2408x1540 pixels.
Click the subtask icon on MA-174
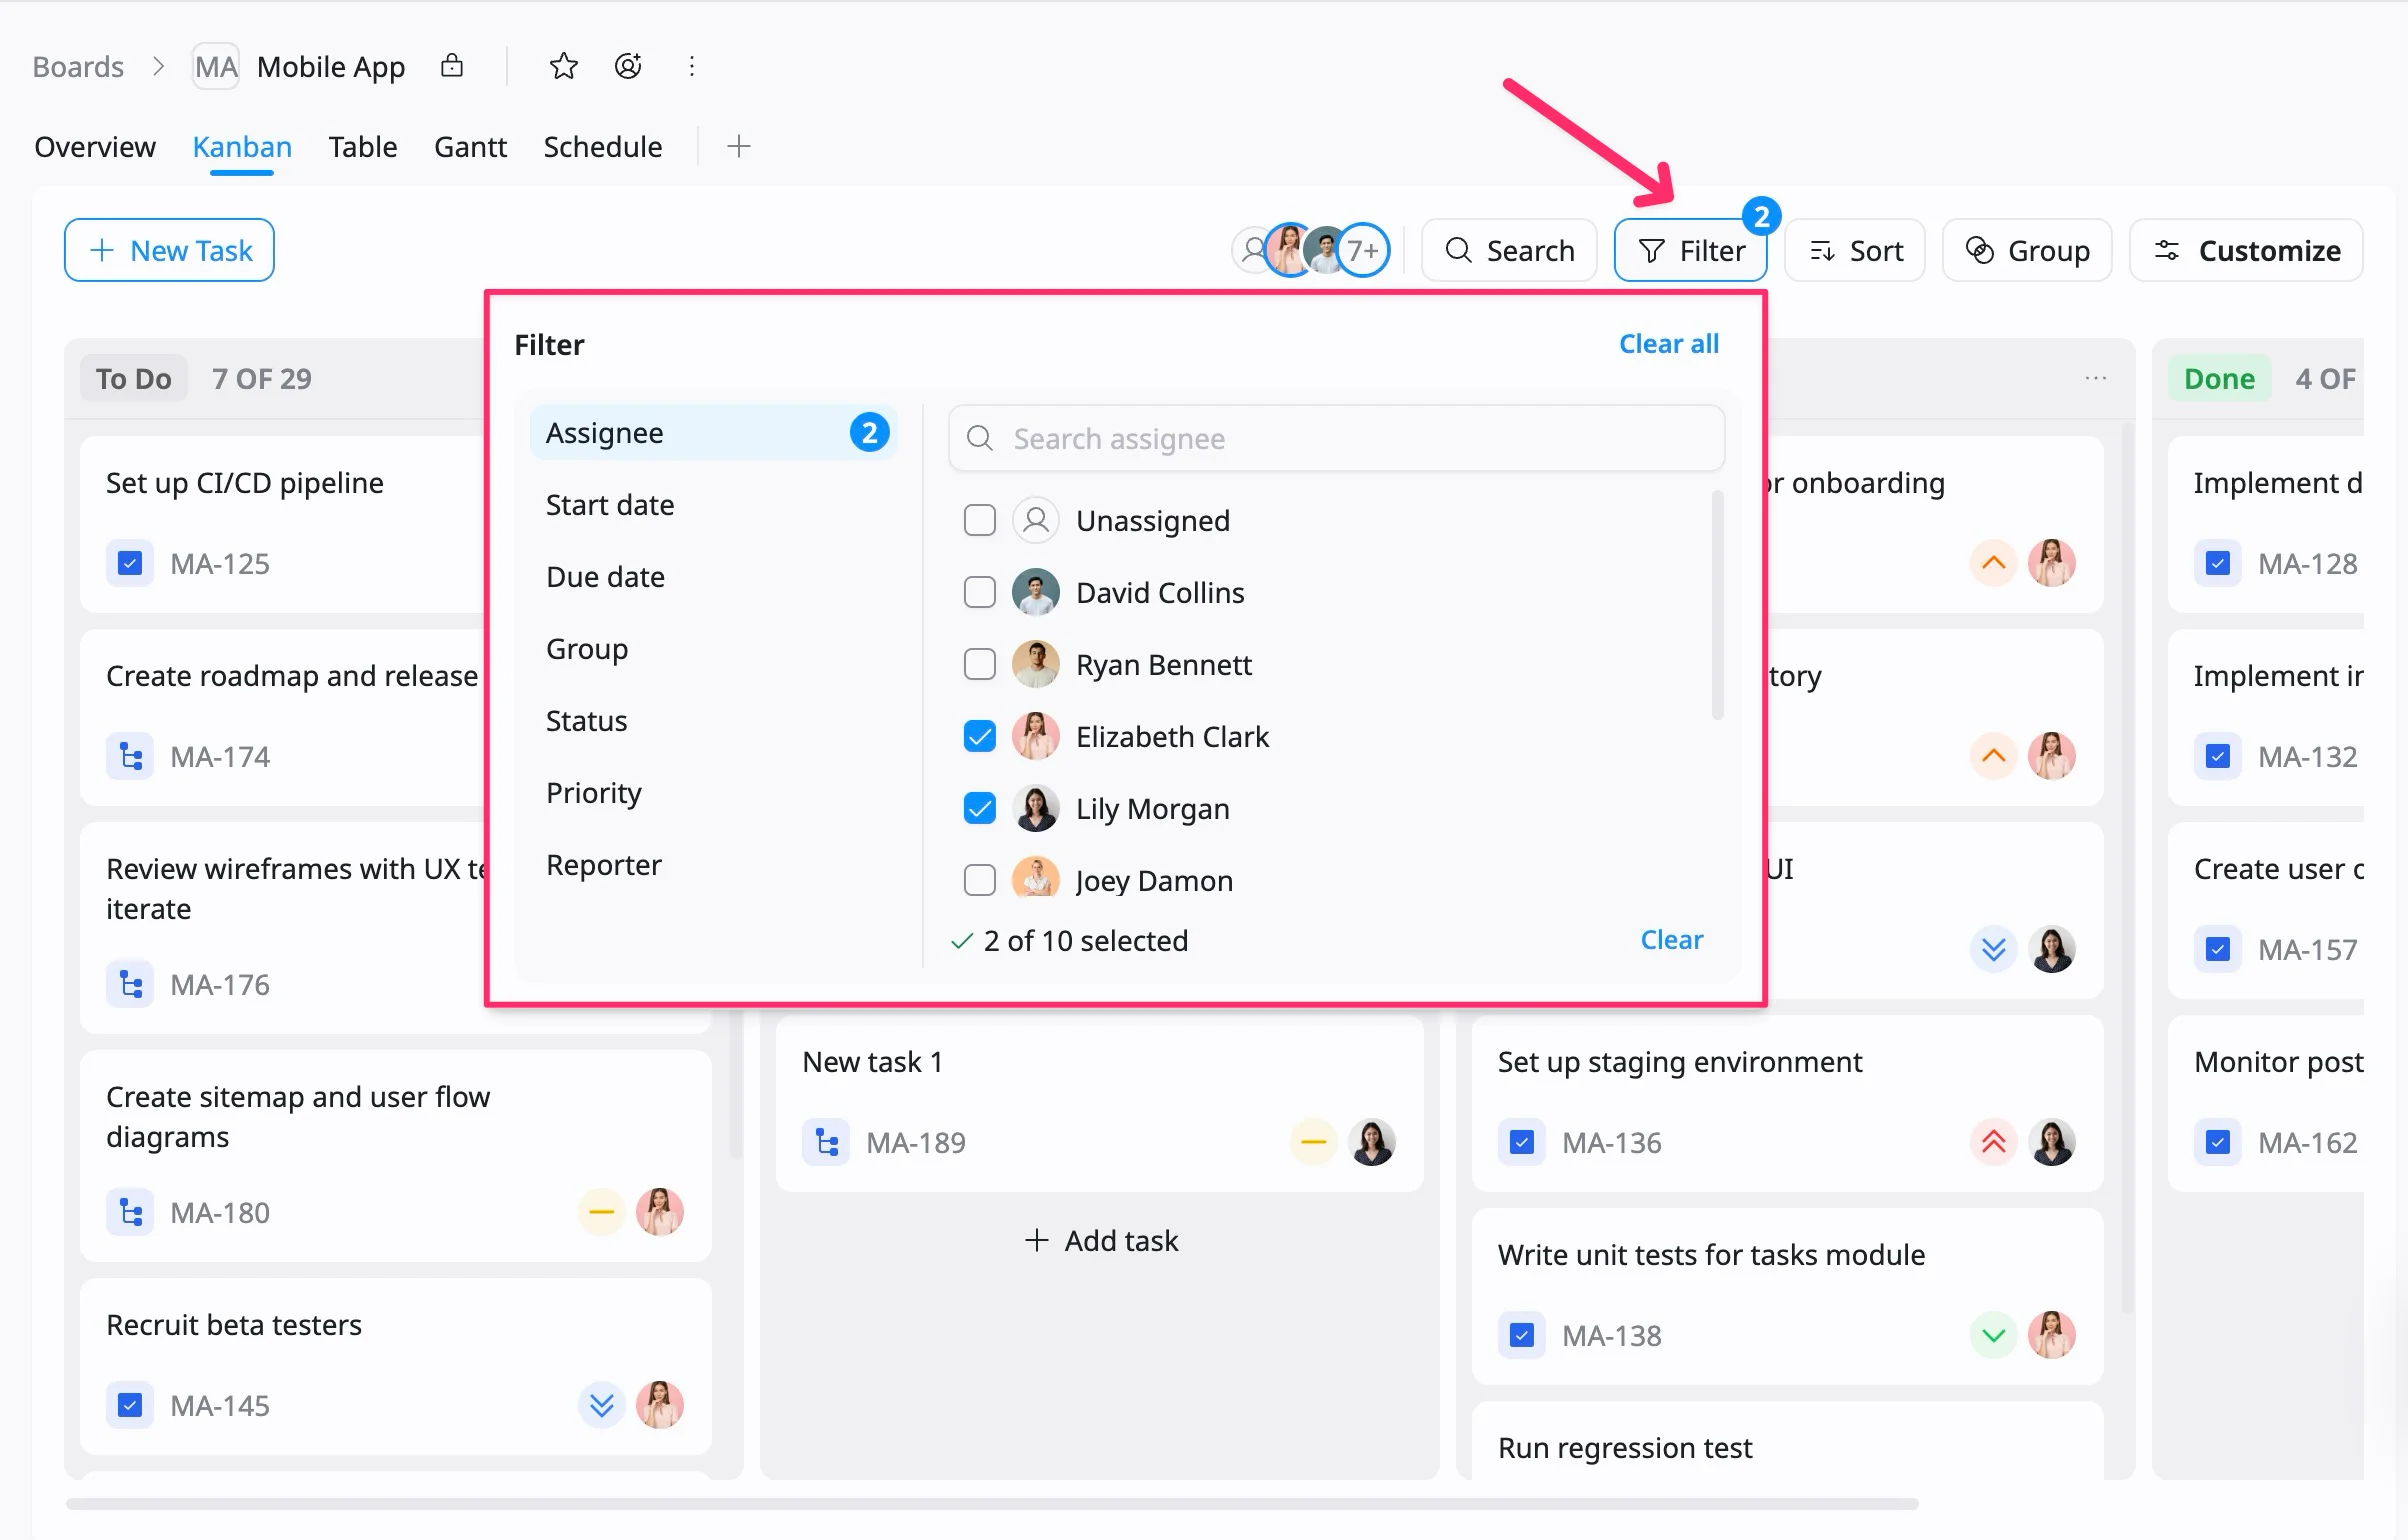pos(130,756)
